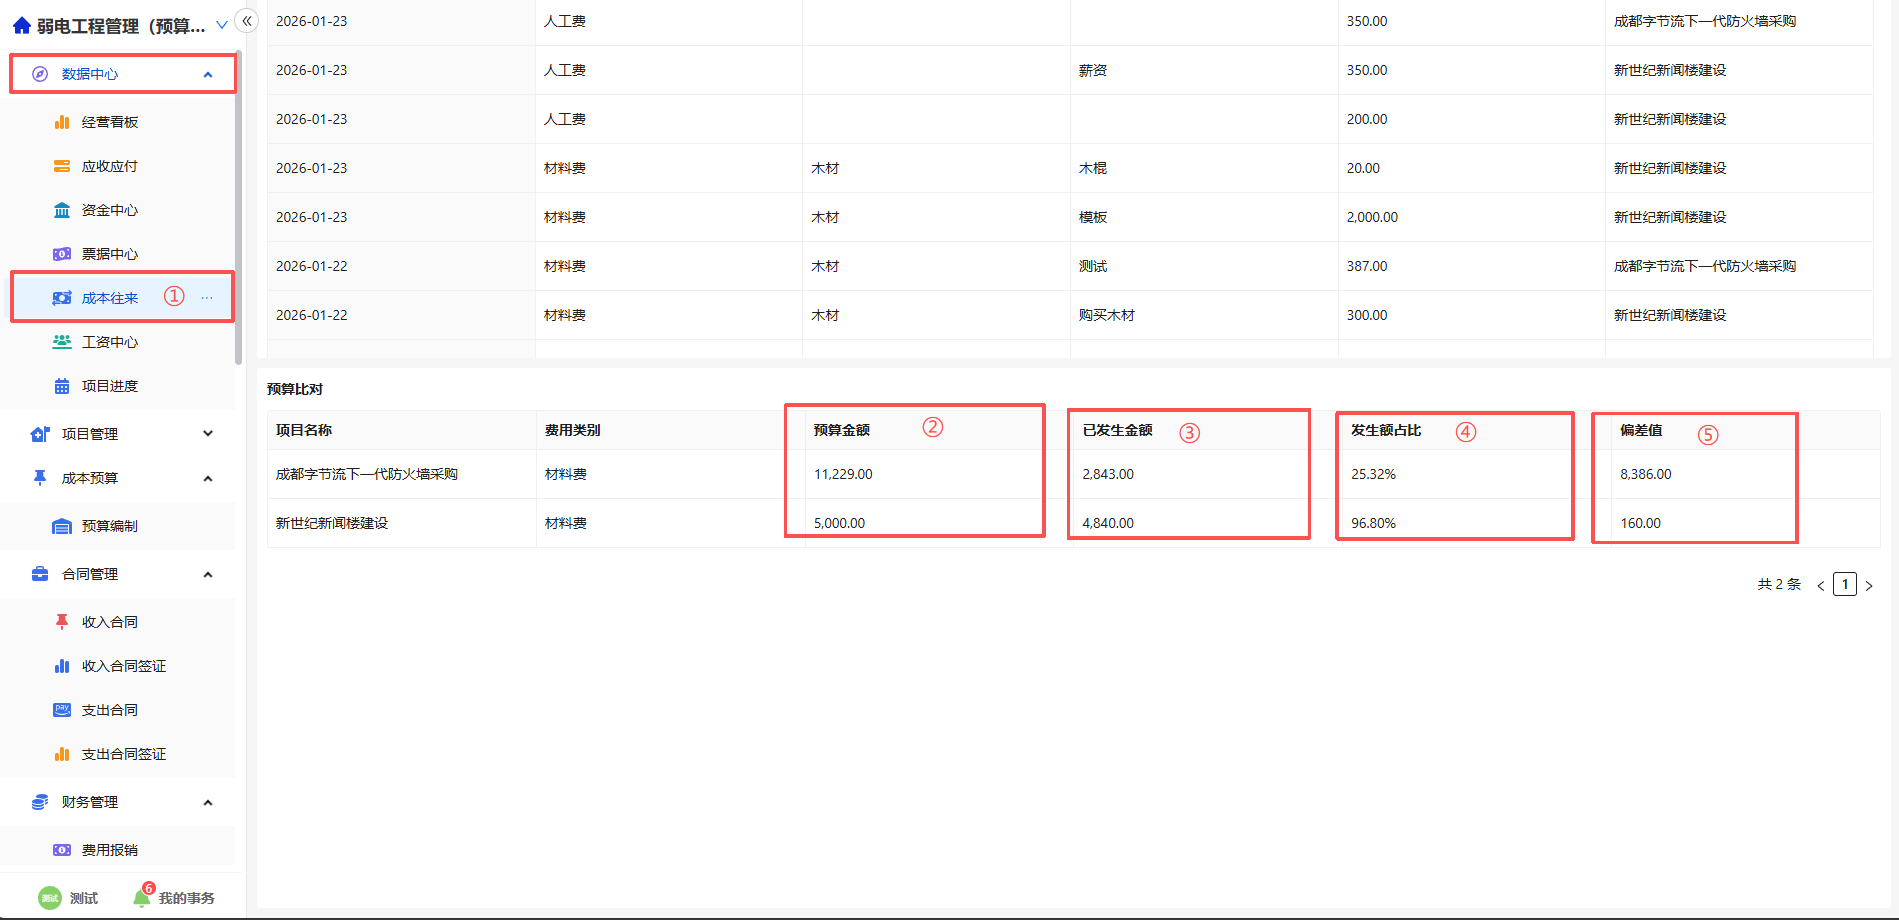Expand the 项目管理 menu section
Screen dimensions: 1899x920
208,434
